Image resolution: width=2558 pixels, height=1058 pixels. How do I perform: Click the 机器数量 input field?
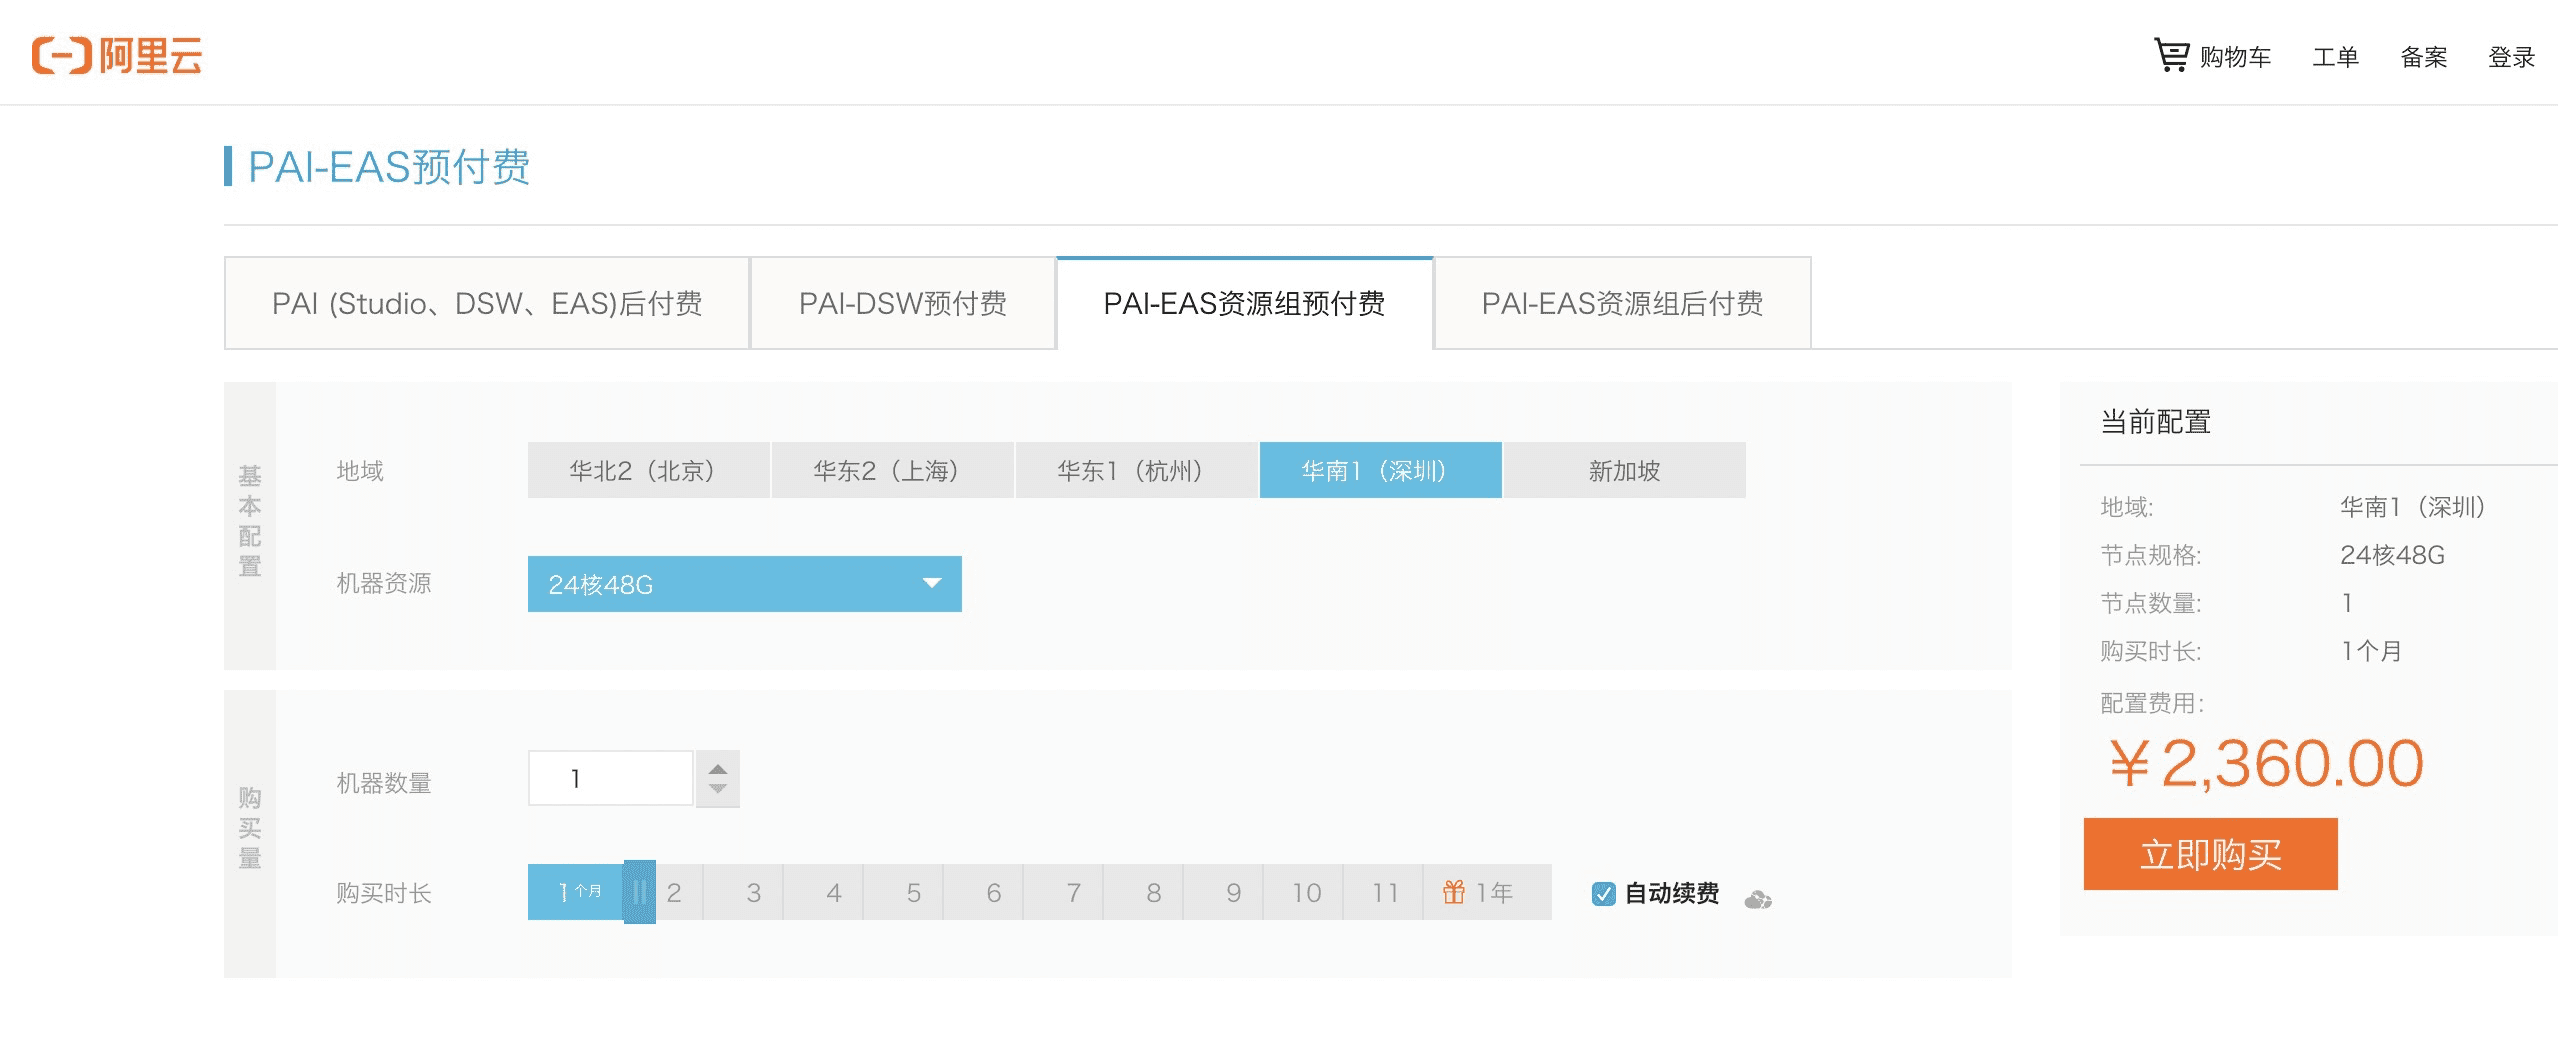click(x=611, y=778)
